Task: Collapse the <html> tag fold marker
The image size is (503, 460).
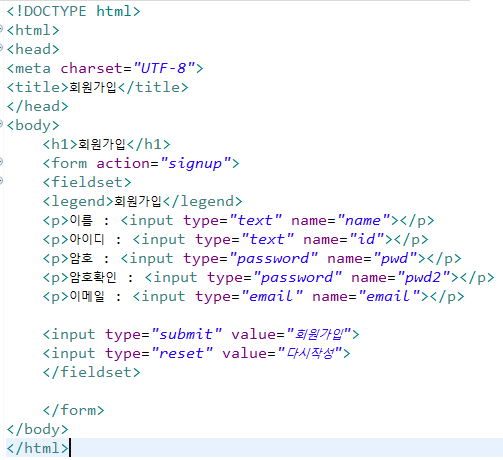Action: 1,29
